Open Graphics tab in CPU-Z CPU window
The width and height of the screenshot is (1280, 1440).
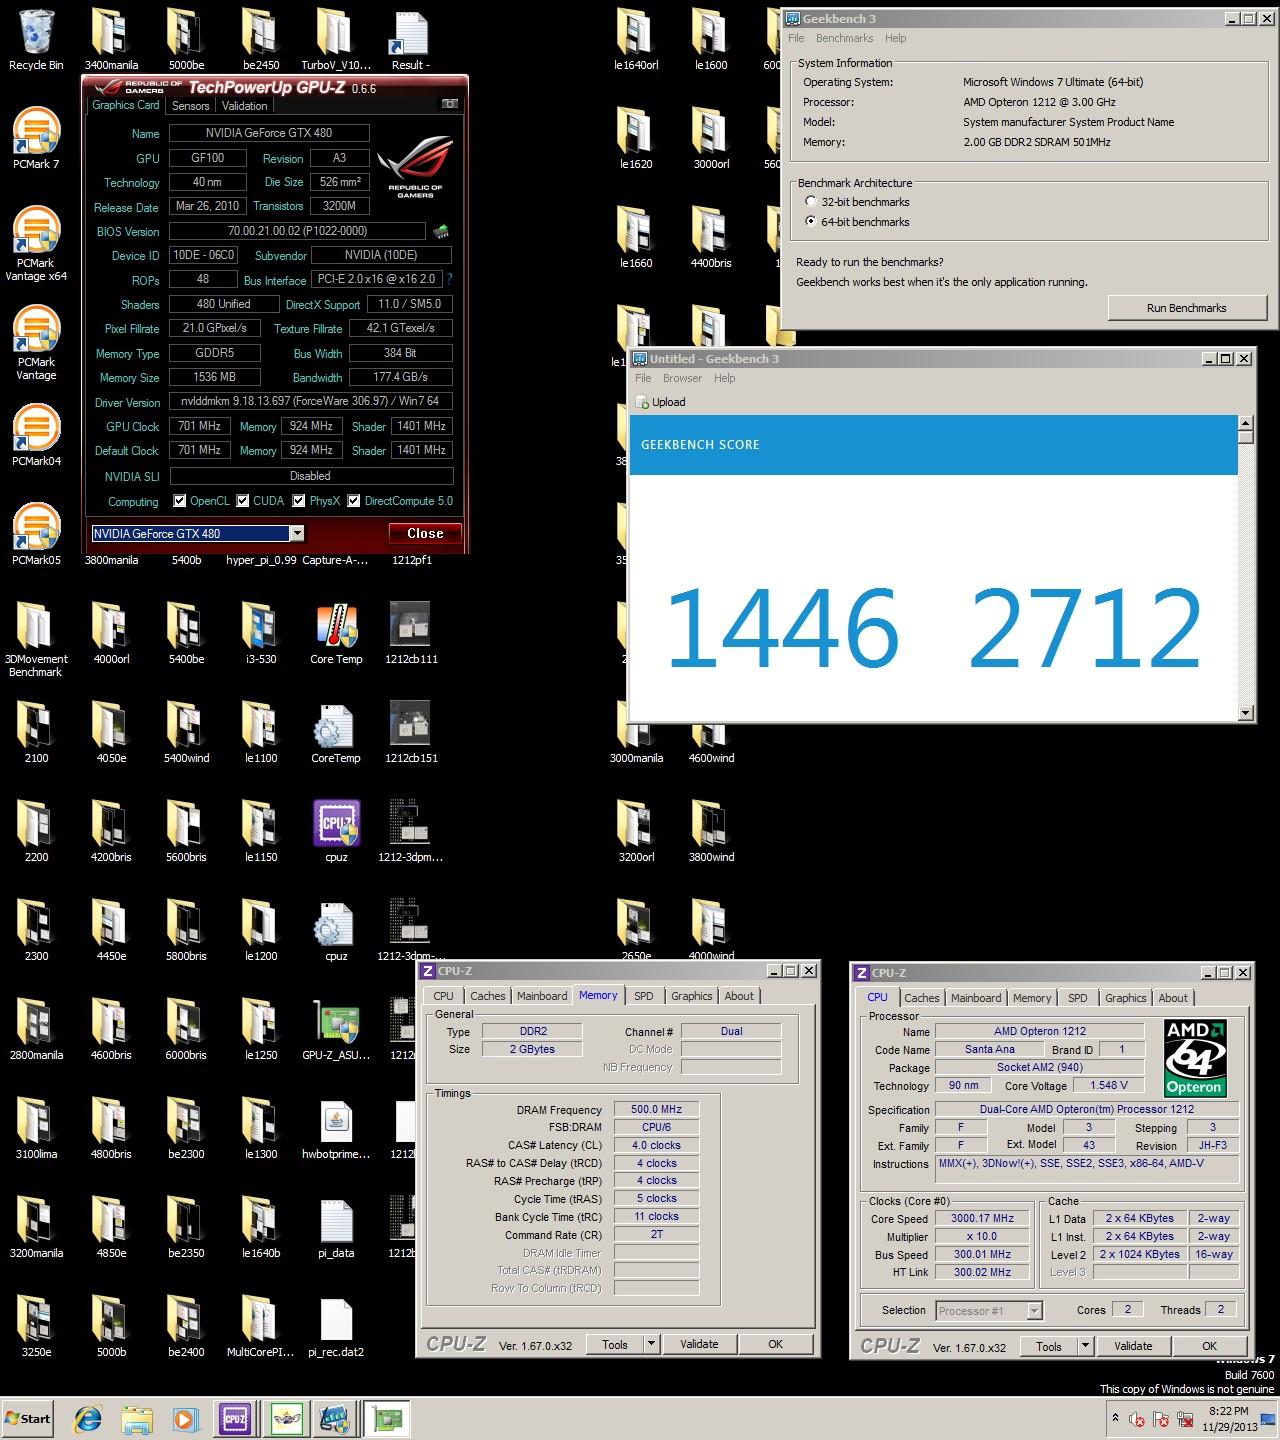point(1125,998)
